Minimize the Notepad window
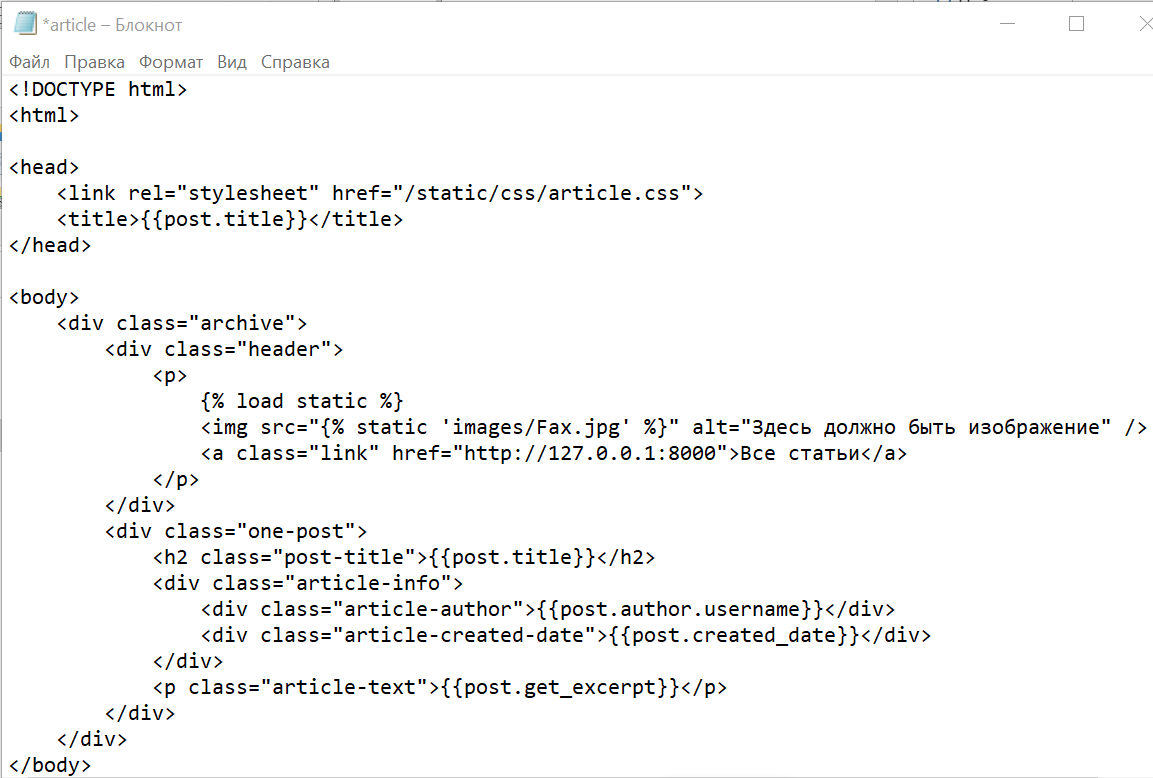Viewport: 1153px width, 778px height. tap(1007, 24)
